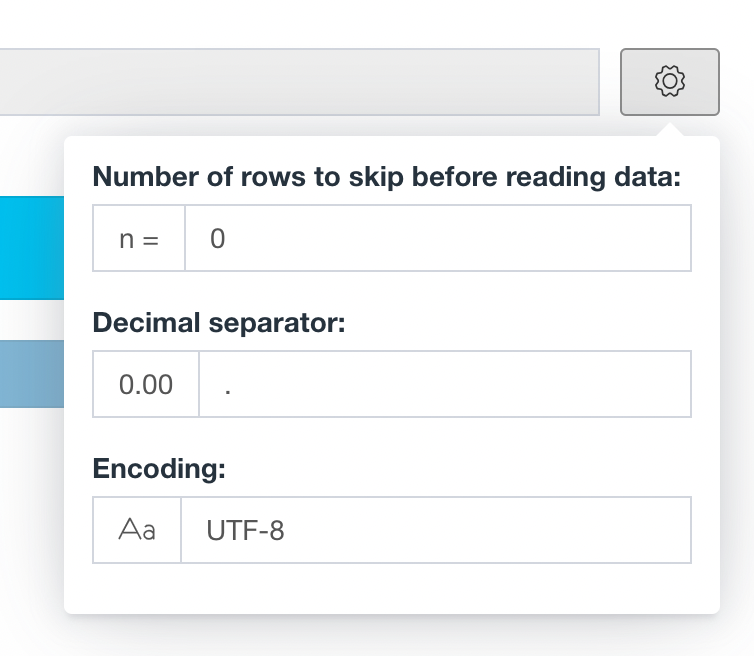Viewport: 754px width, 656px height.
Task: Click the popover pointer arrow below gear
Action: (670, 130)
